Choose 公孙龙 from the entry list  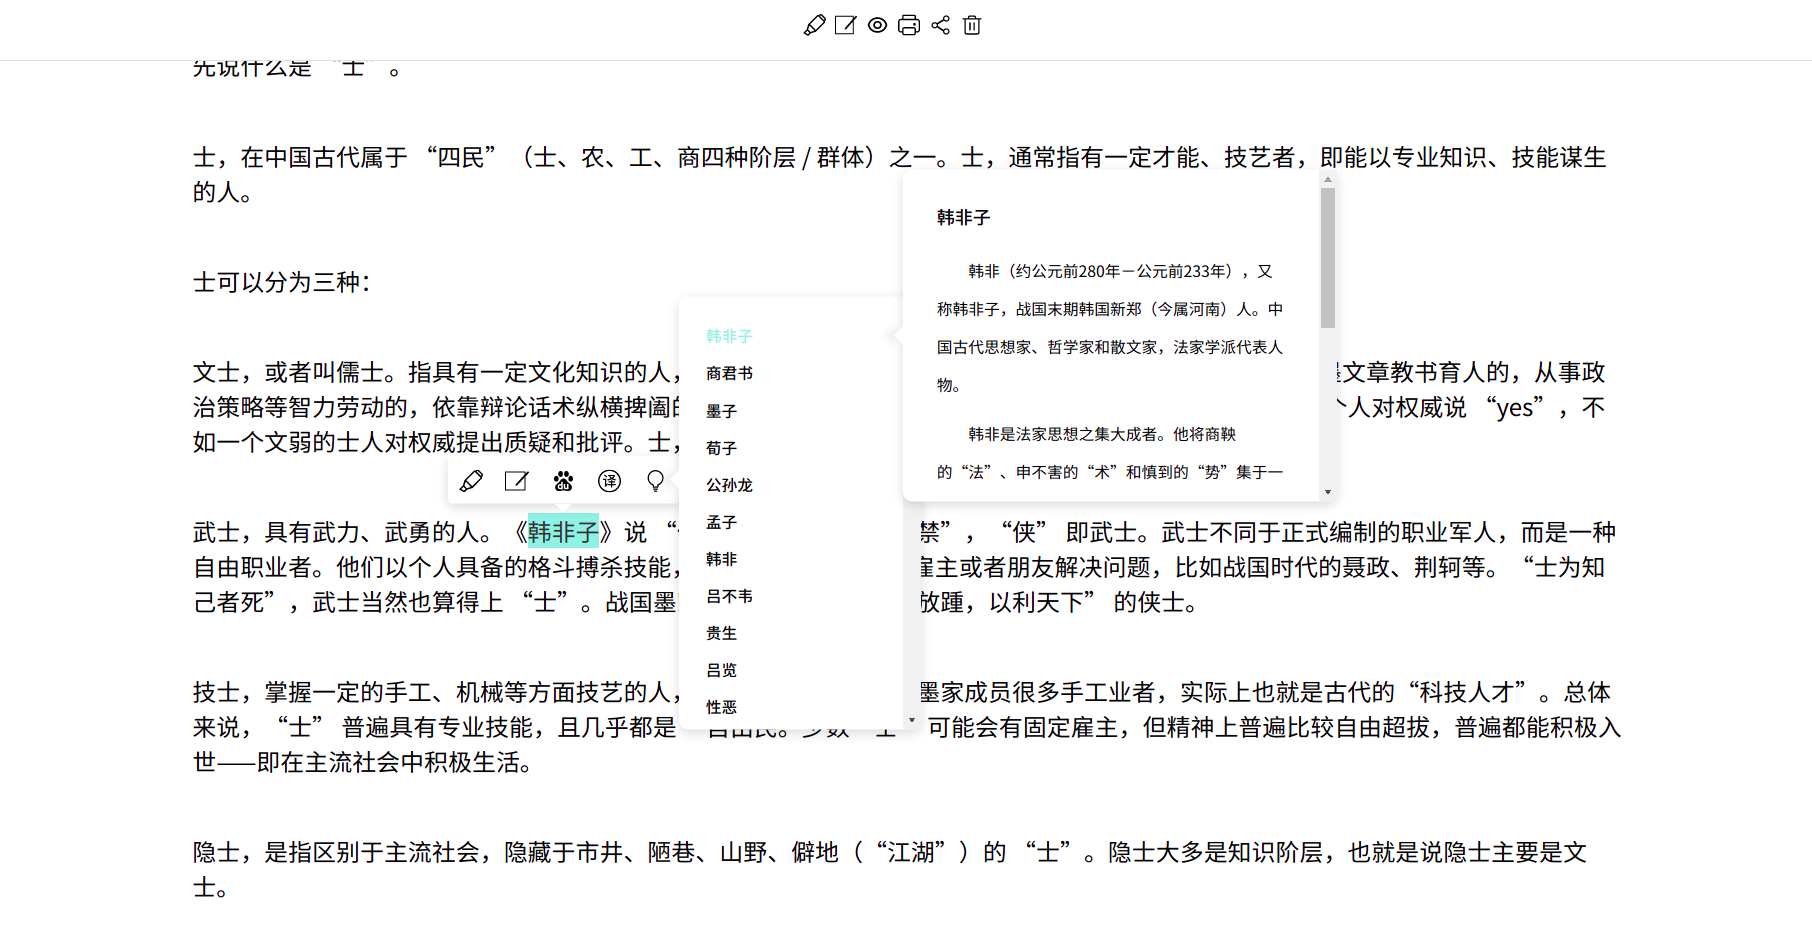pyautogui.click(x=729, y=484)
